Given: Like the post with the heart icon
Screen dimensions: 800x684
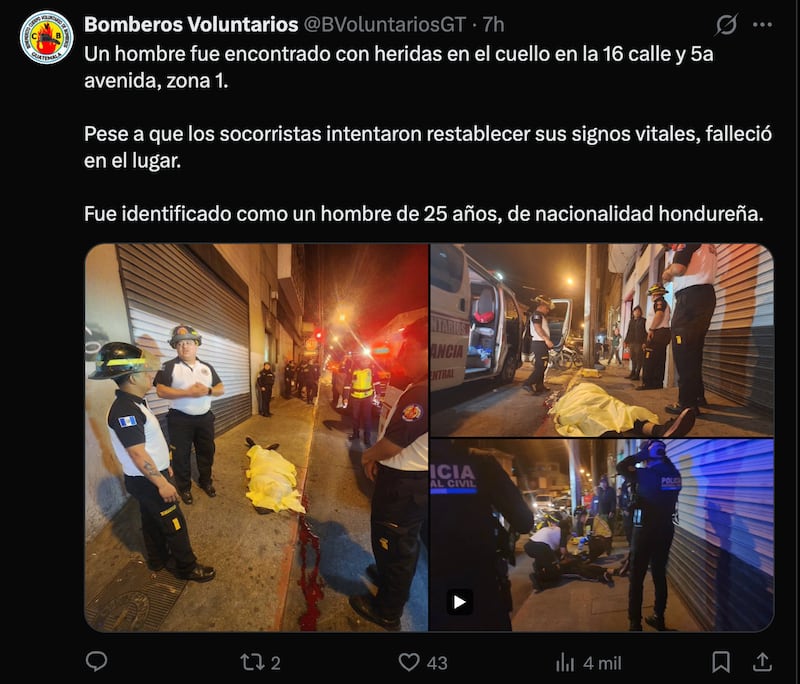Looking at the screenshot, I should click(409, 662).
